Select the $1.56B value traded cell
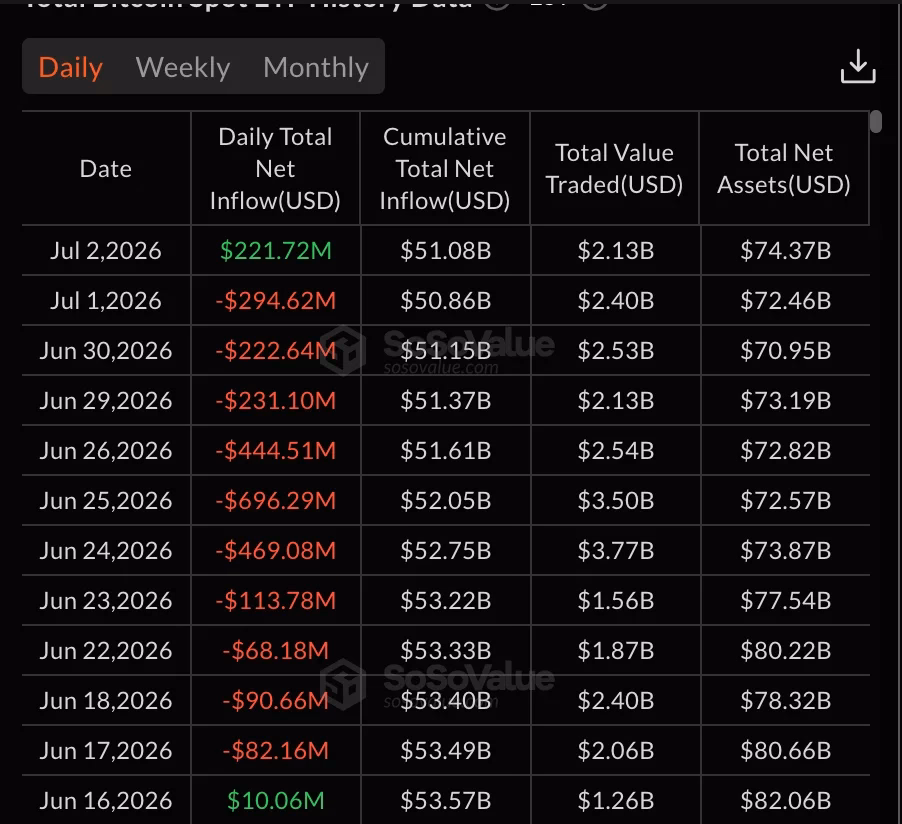902x824 pixels. (616, 601)
